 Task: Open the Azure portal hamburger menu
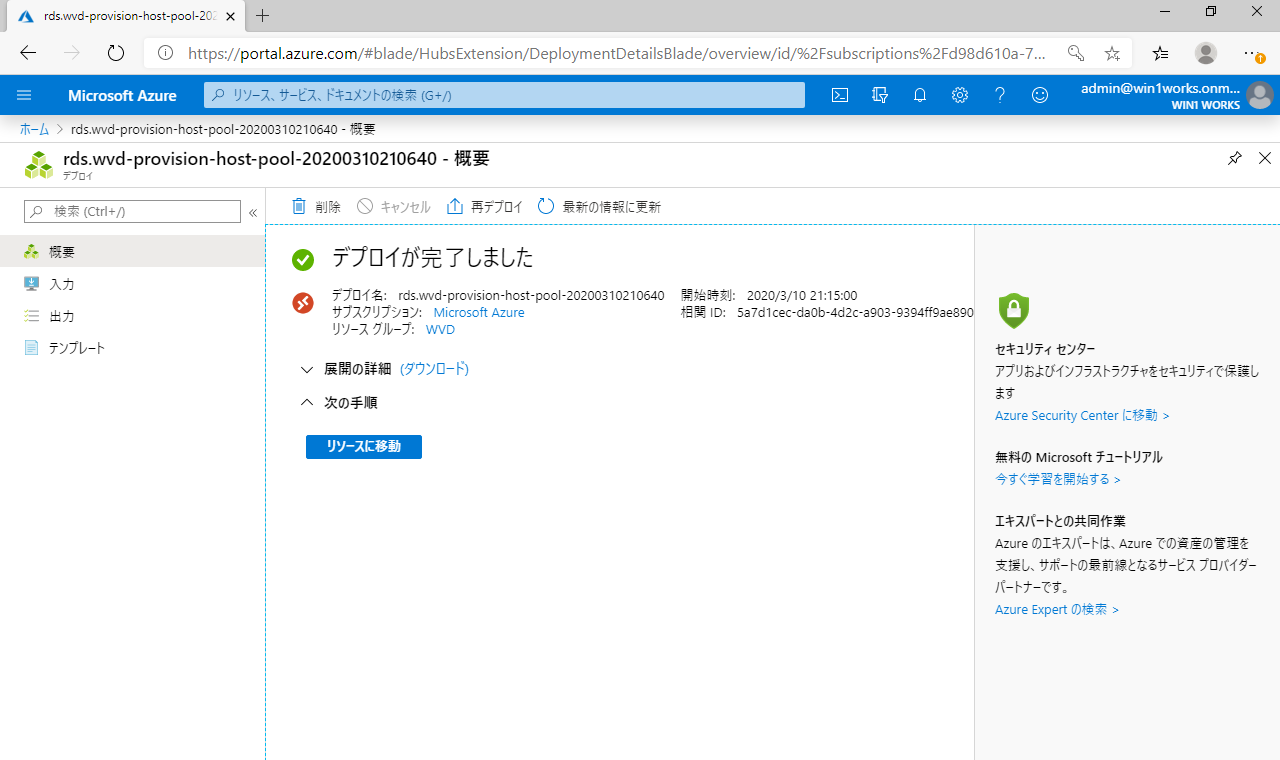coord(25,95)
